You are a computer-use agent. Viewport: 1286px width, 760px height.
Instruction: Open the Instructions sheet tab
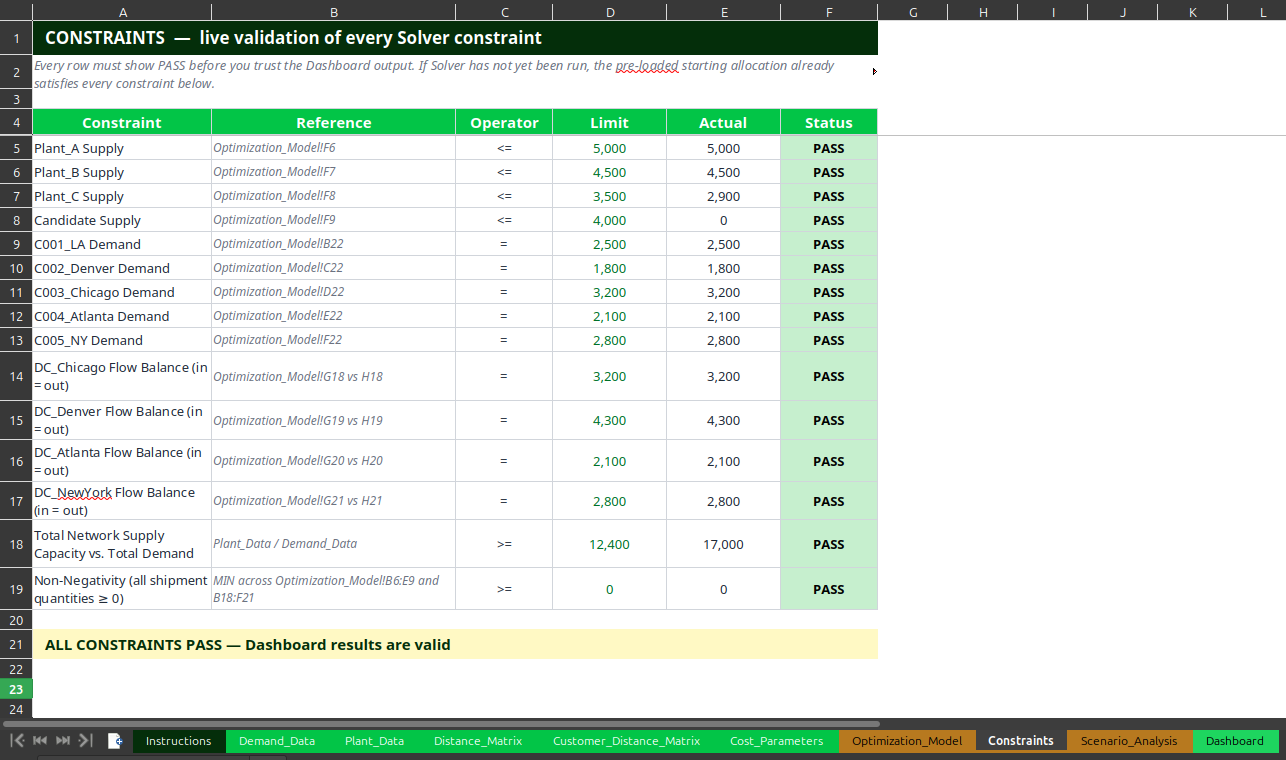pos(179,741)
